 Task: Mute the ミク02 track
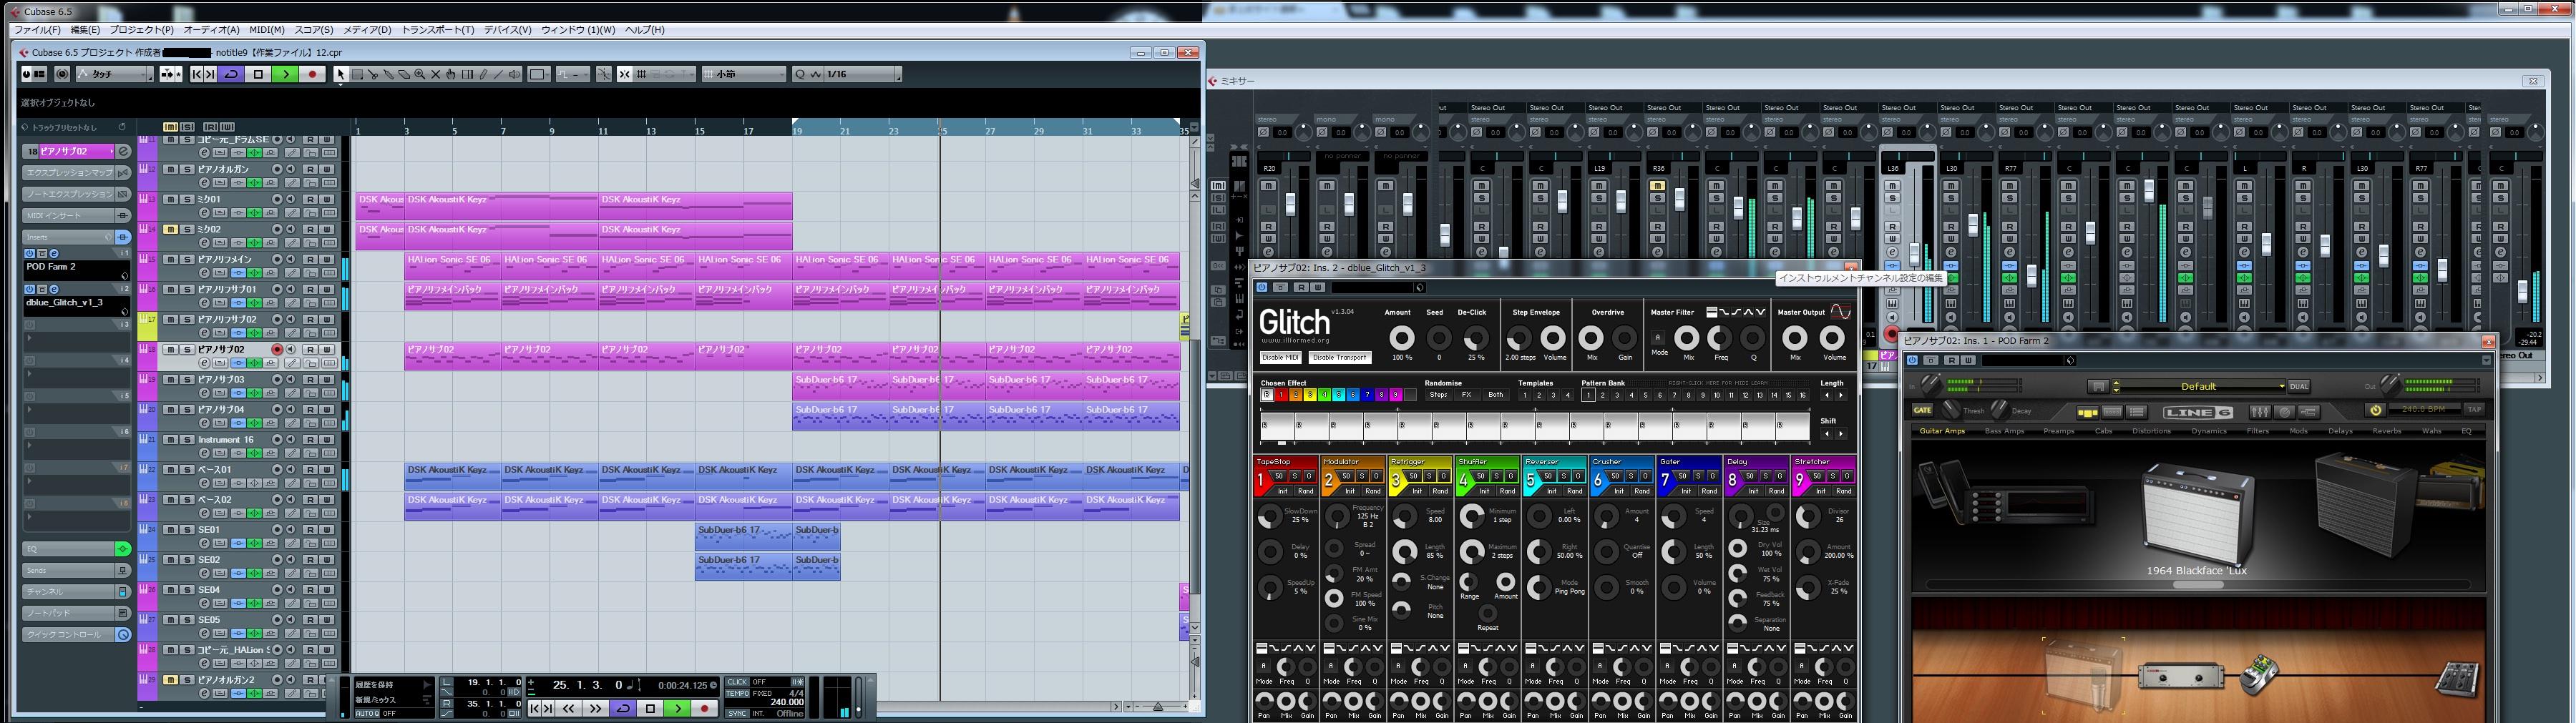[170, 229]
